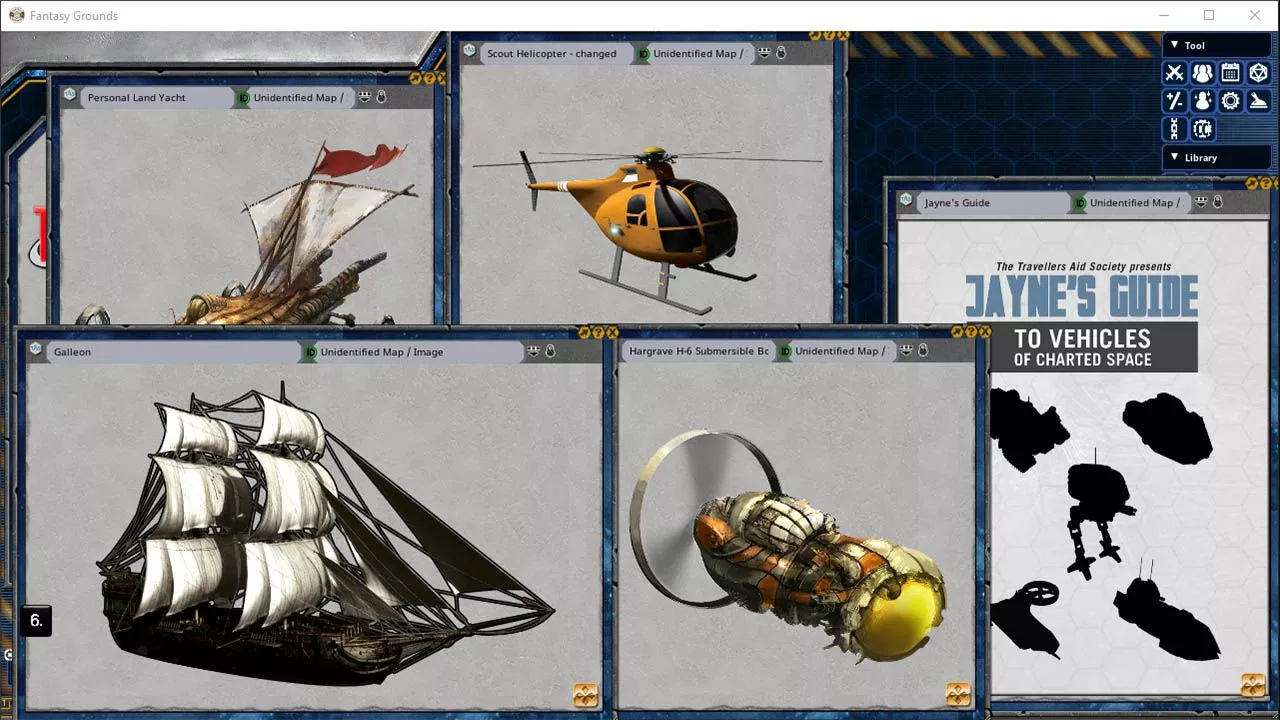
Task: Click the Galleon link icon
Action: pos(36,348)
